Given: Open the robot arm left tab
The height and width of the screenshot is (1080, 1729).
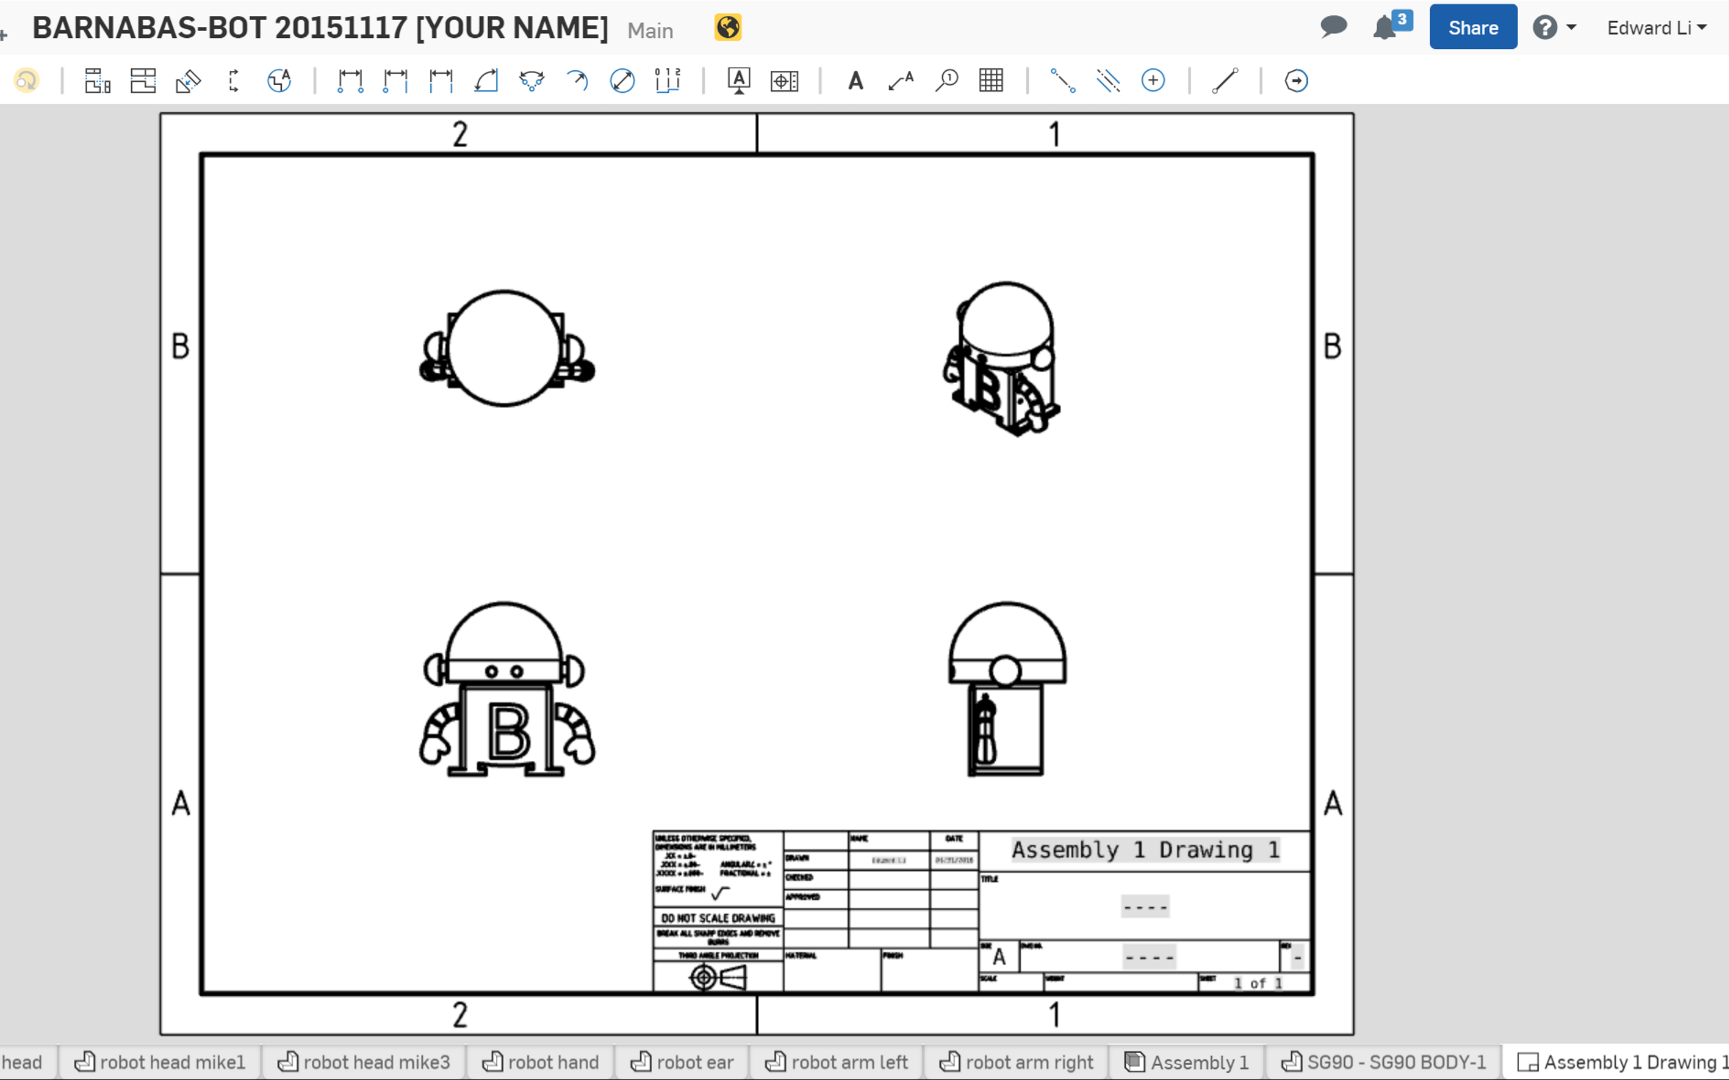Looking at the screenshot, I should (x=837, y=1062).
